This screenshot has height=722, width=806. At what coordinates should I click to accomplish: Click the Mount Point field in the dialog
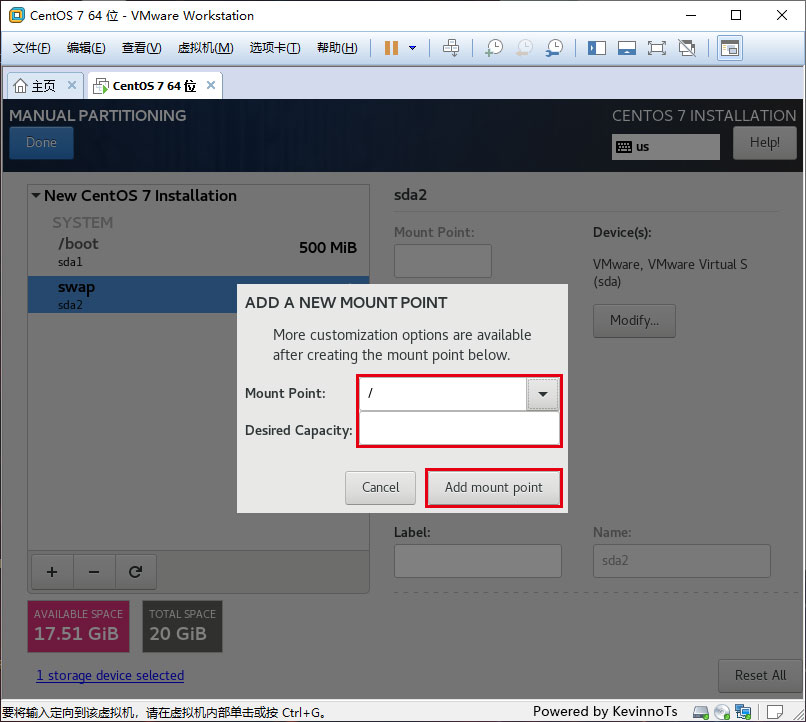pos(443,394)
